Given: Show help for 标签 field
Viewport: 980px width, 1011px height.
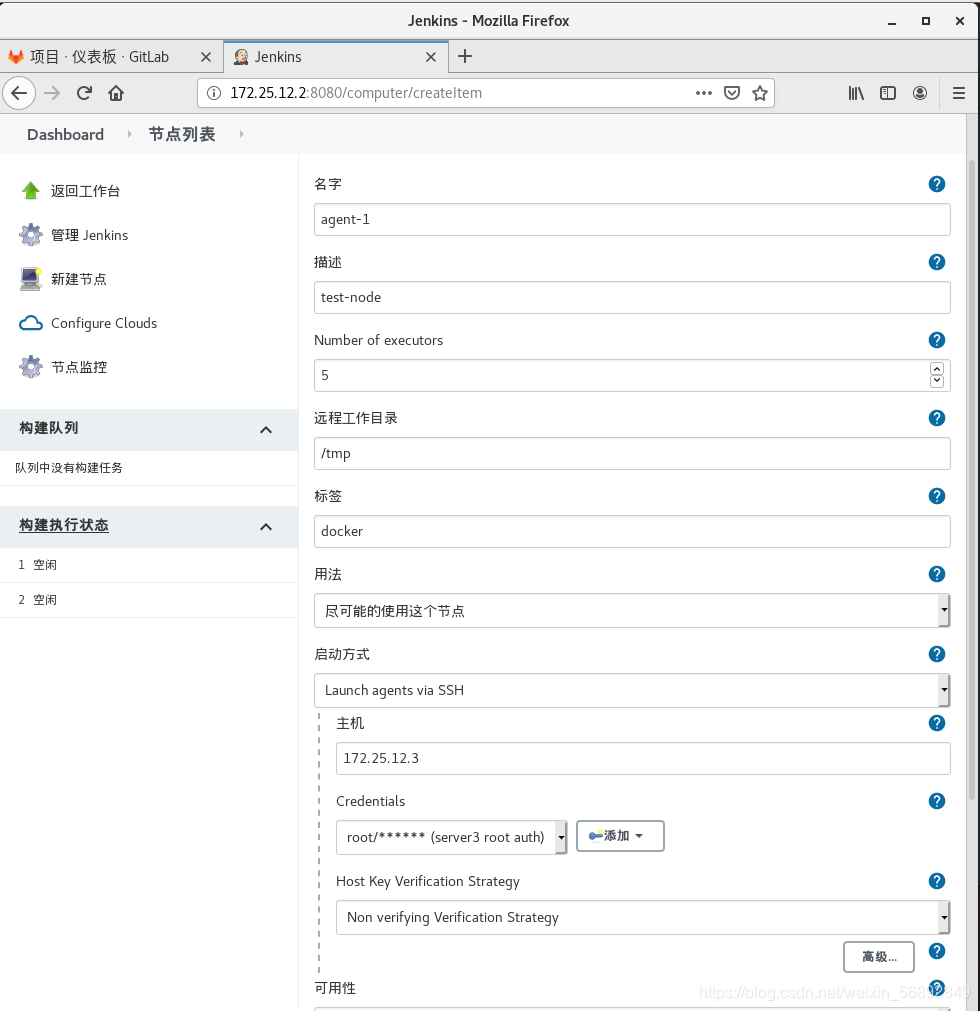Looking at the screenshot, I should (937, 496).
